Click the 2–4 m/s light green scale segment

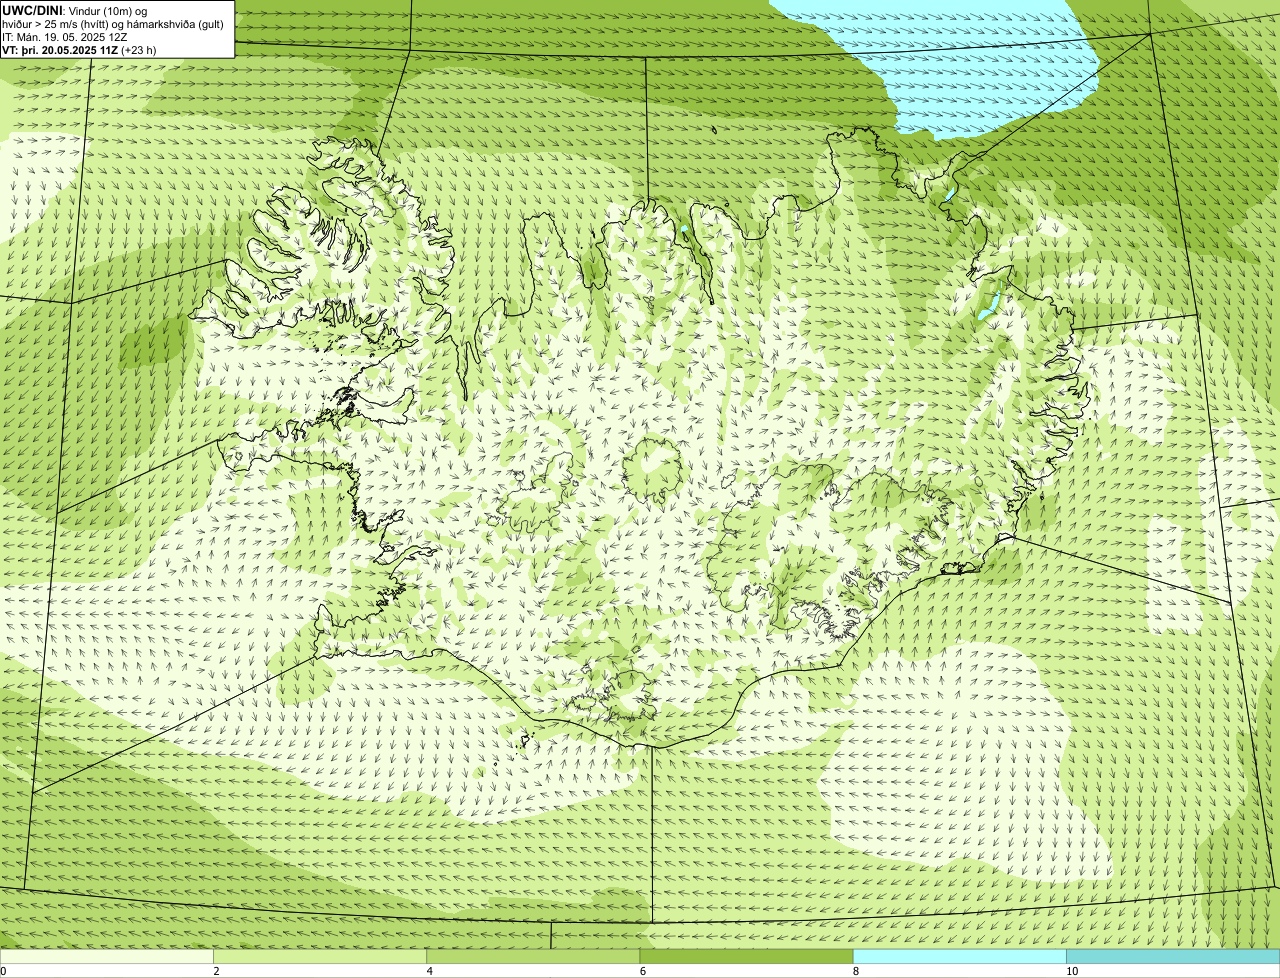(319, 957)
